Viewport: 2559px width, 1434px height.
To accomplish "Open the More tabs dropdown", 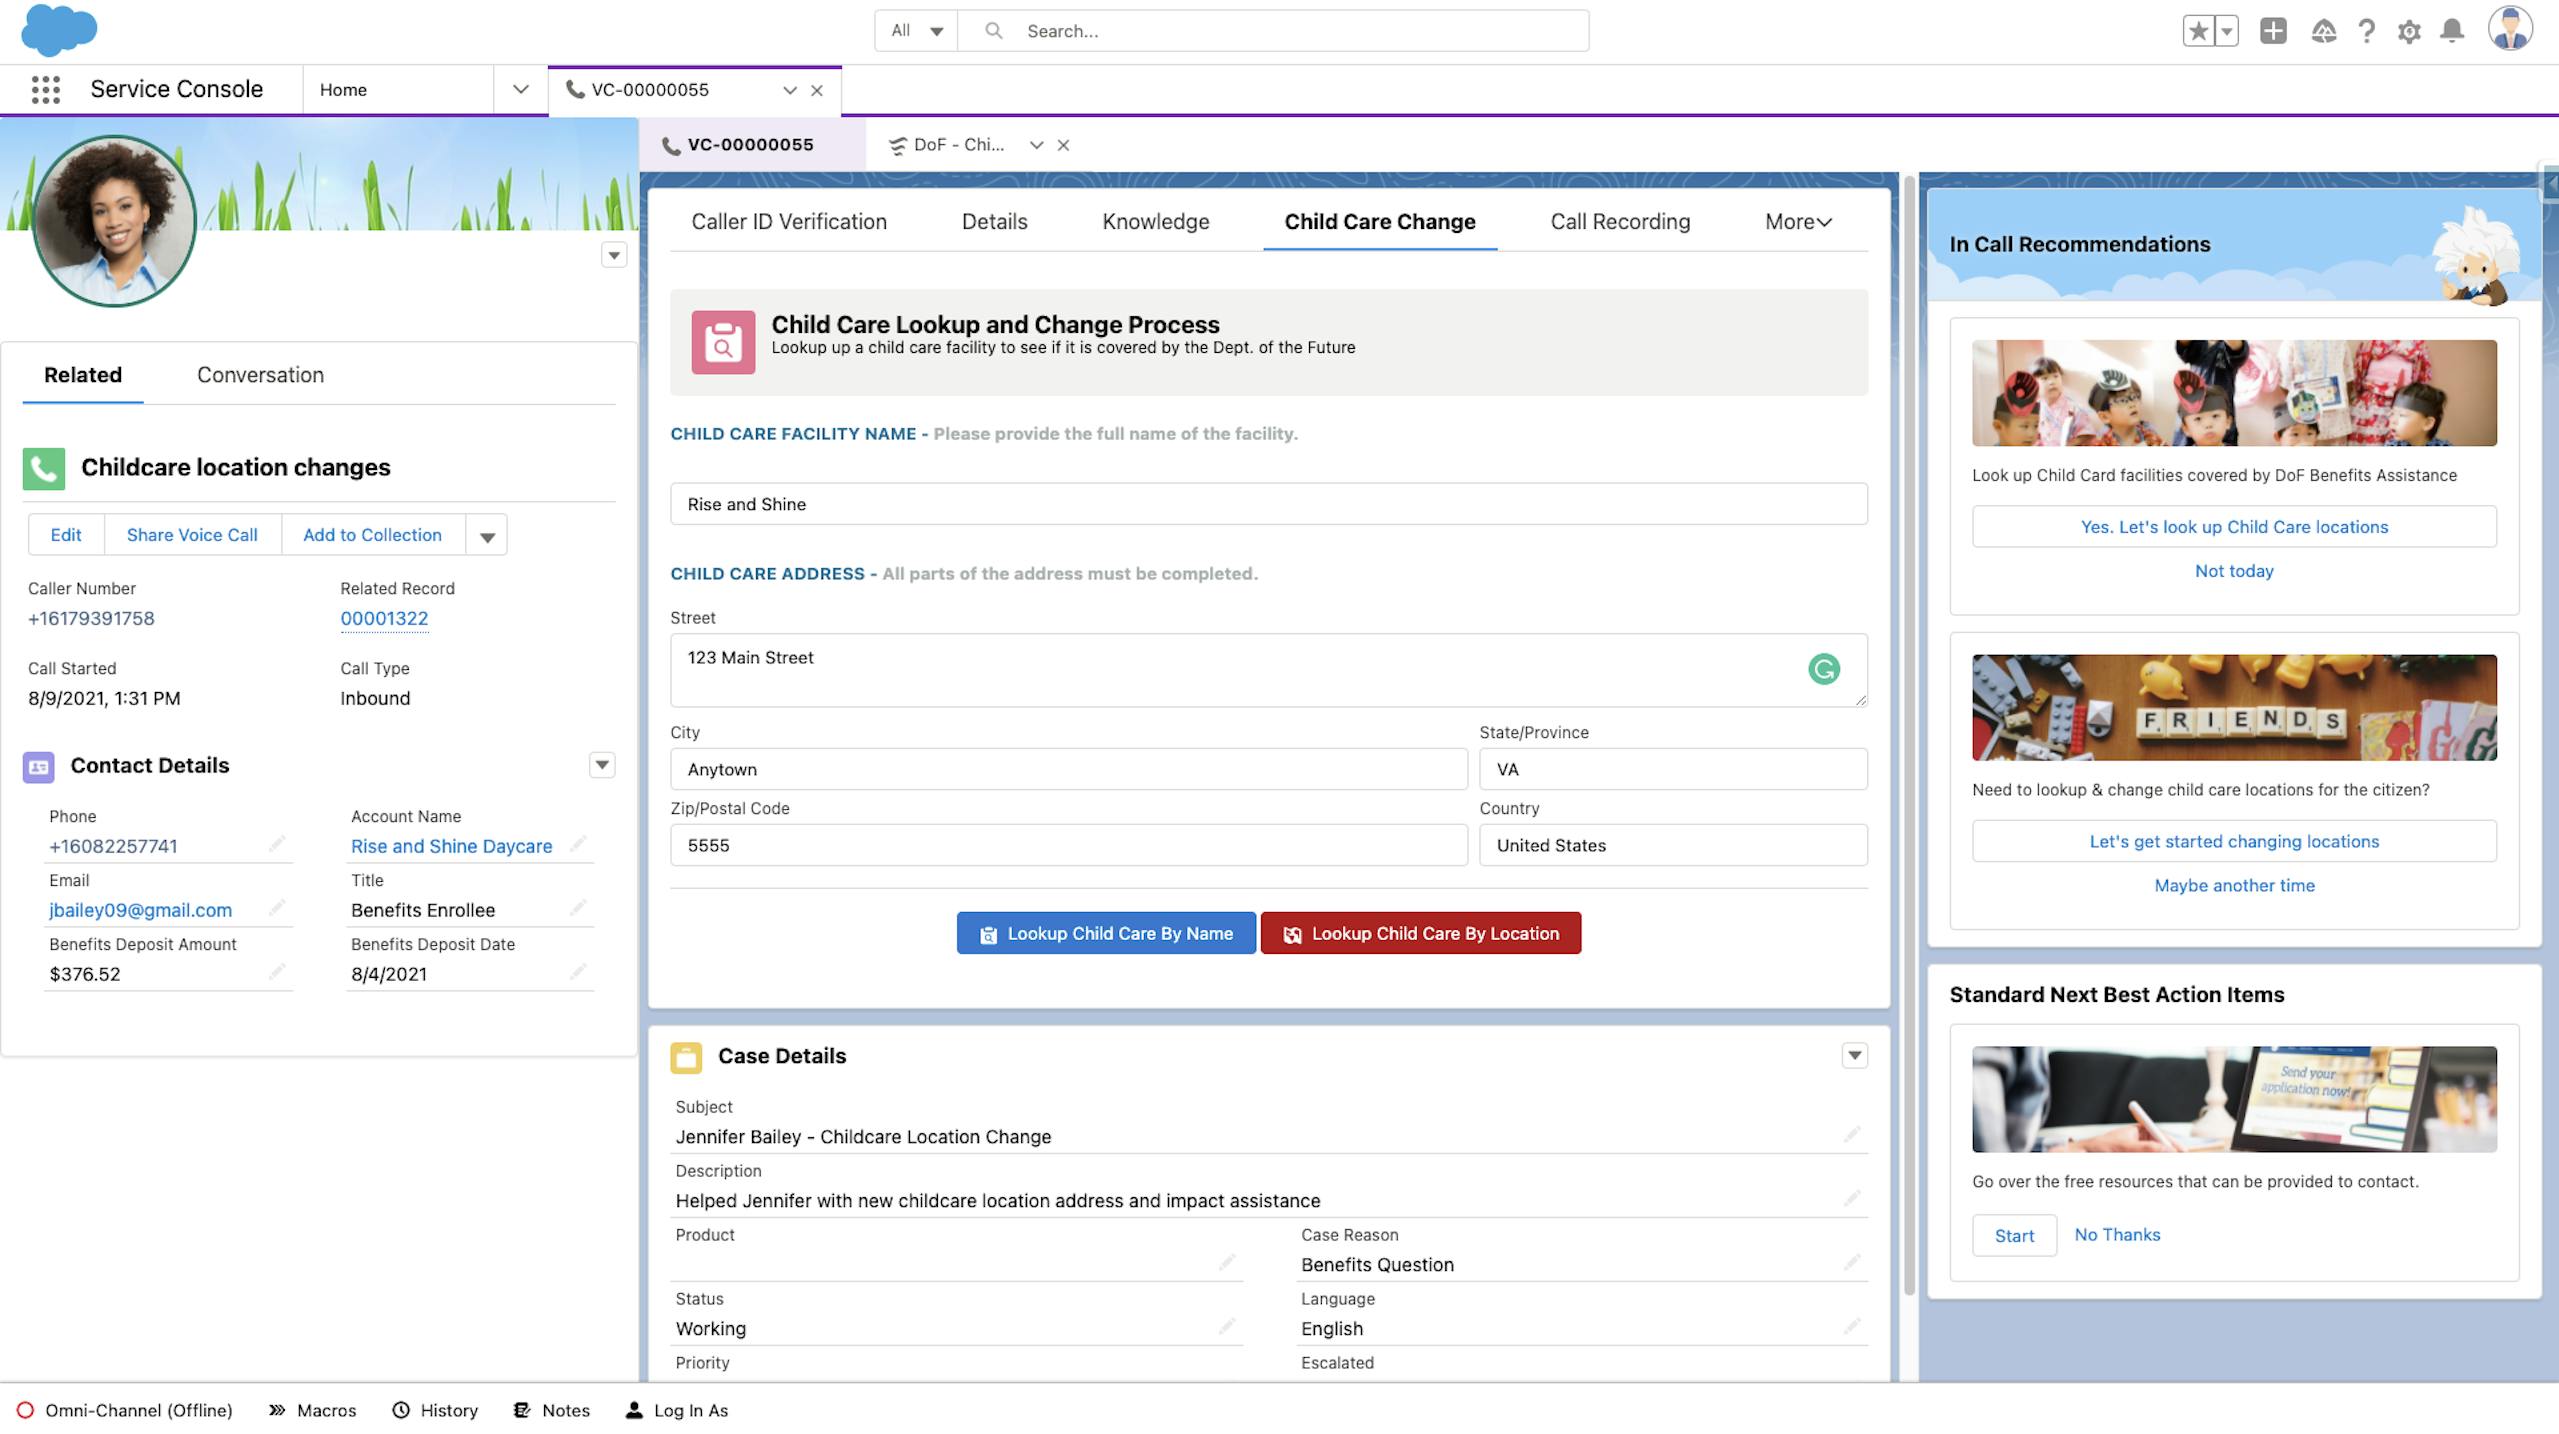I will (x=1797, y=222).
